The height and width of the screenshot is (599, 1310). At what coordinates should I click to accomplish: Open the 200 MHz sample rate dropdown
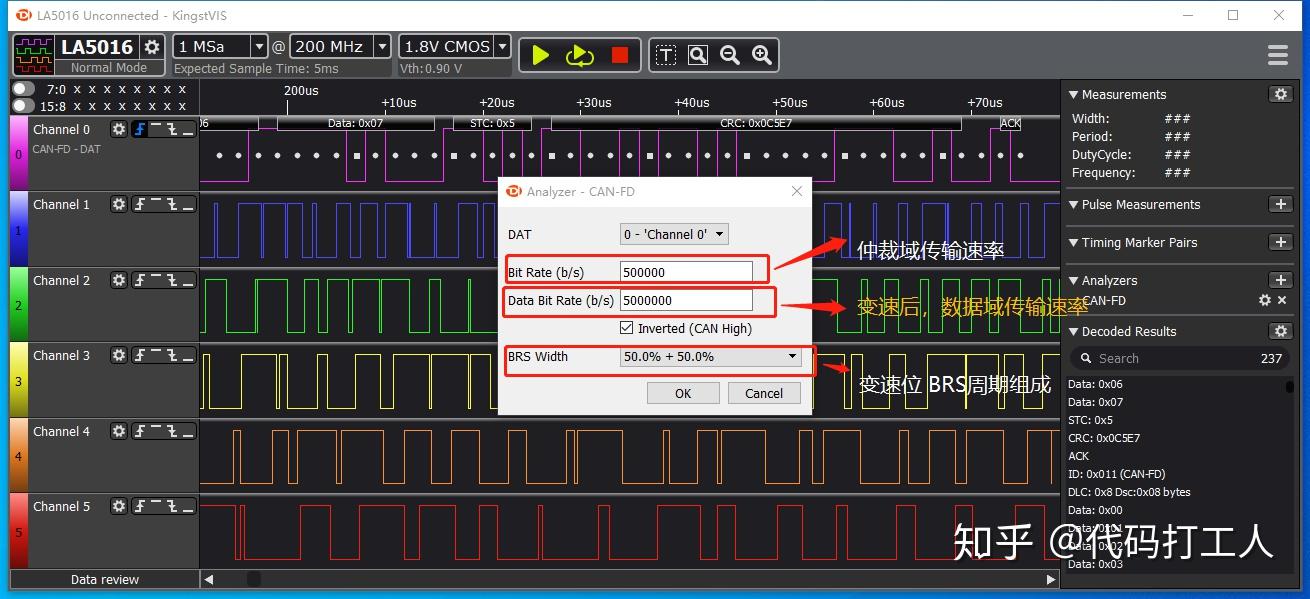(x=382, y=46)
